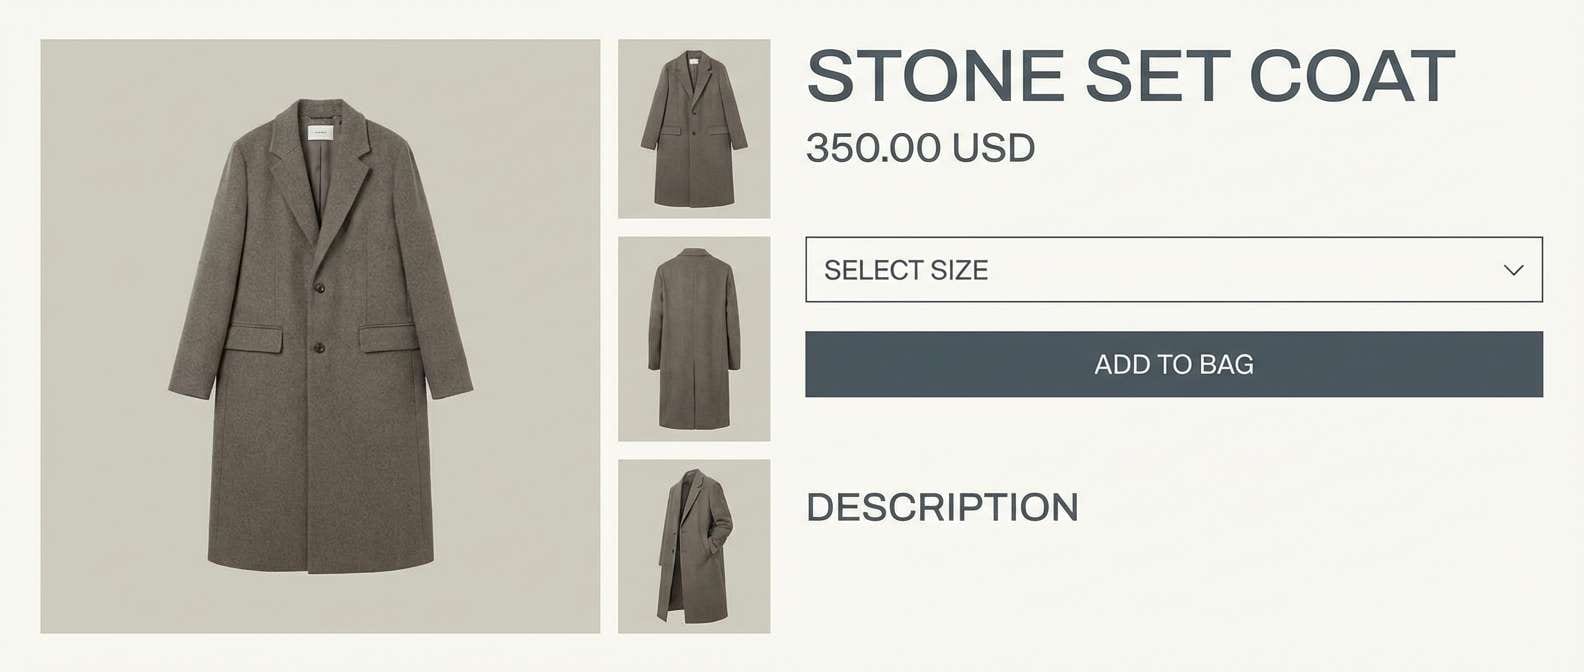
Task: Click the STONE SET COAT title
Action: click(x=1131, y=75)
